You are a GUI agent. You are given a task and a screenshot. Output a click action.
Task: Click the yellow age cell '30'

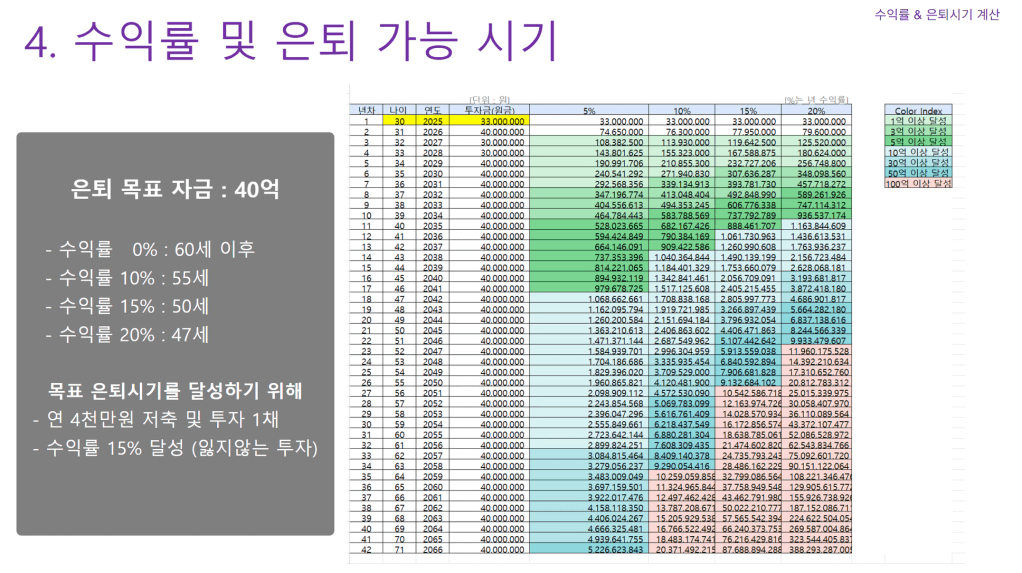[x=399, y=121]
